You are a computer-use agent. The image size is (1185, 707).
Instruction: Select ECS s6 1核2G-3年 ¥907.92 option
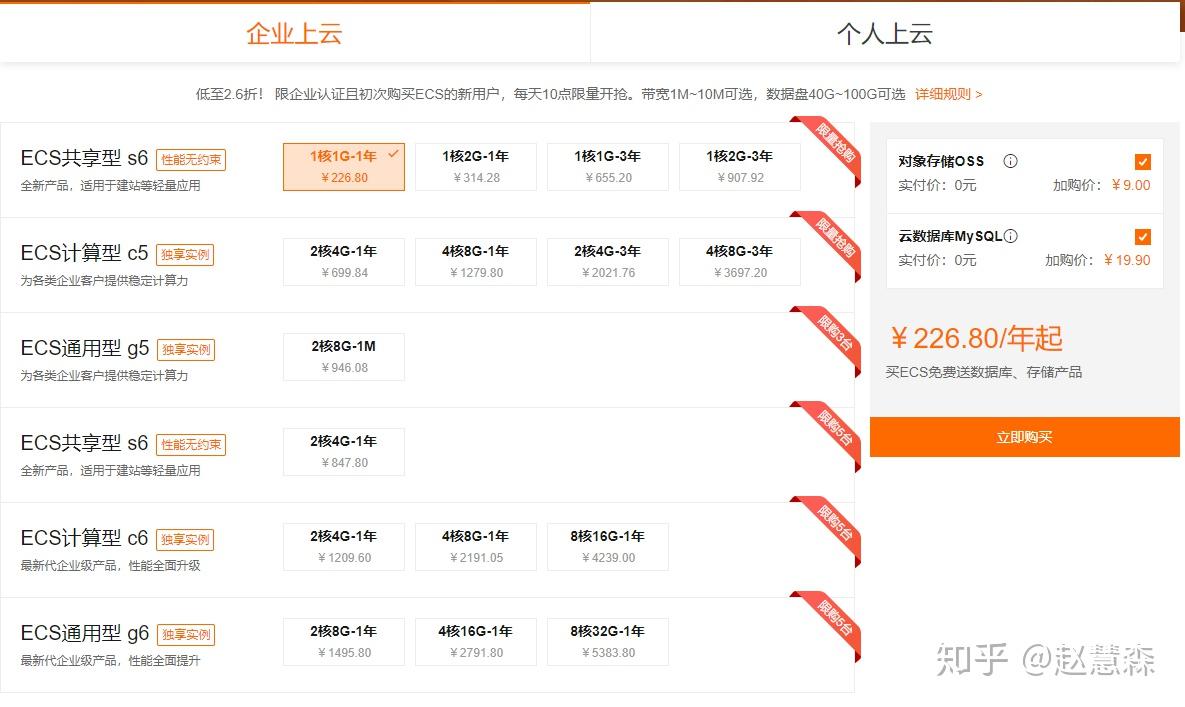(740, 167)
